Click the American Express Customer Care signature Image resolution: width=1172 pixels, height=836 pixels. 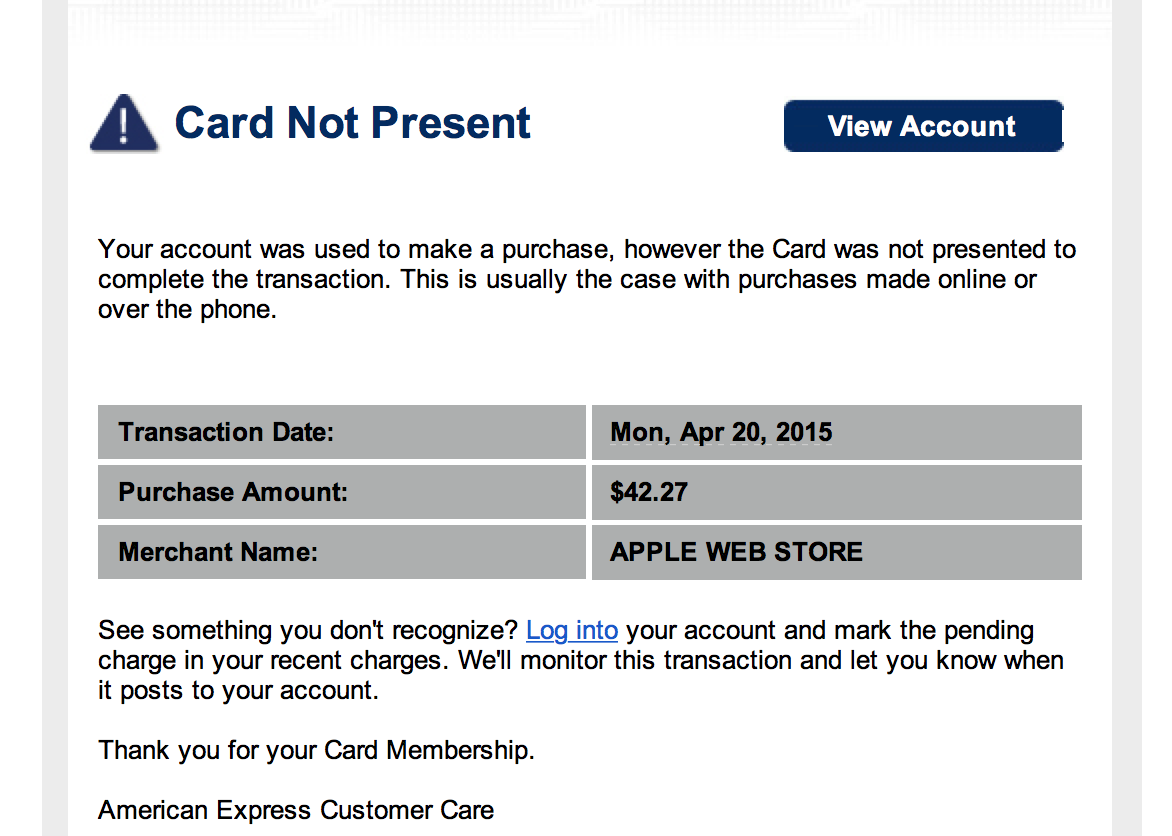[296, 810]
